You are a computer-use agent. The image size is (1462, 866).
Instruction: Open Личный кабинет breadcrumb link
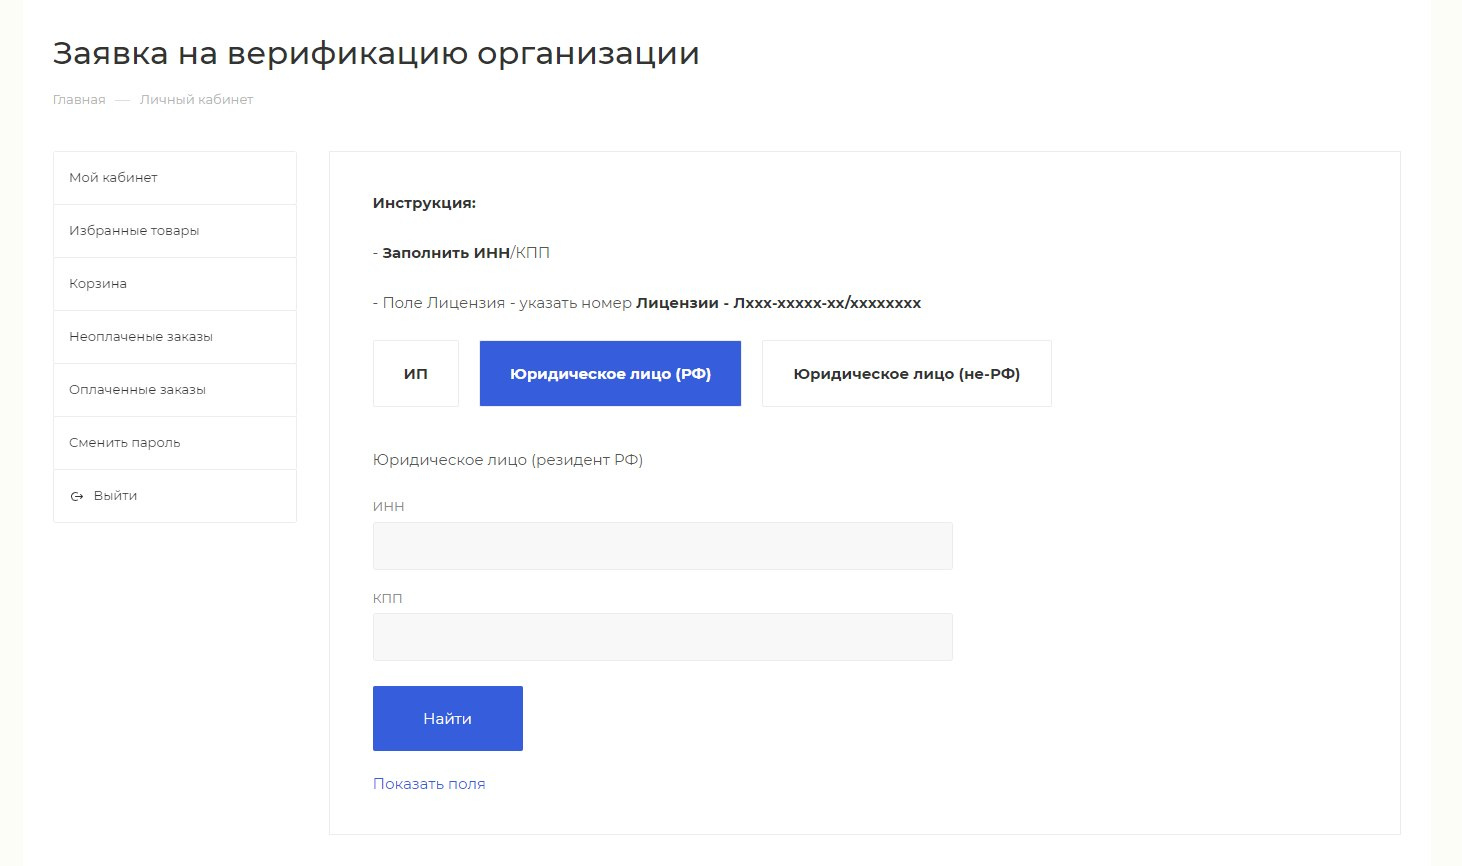point(196,100)
